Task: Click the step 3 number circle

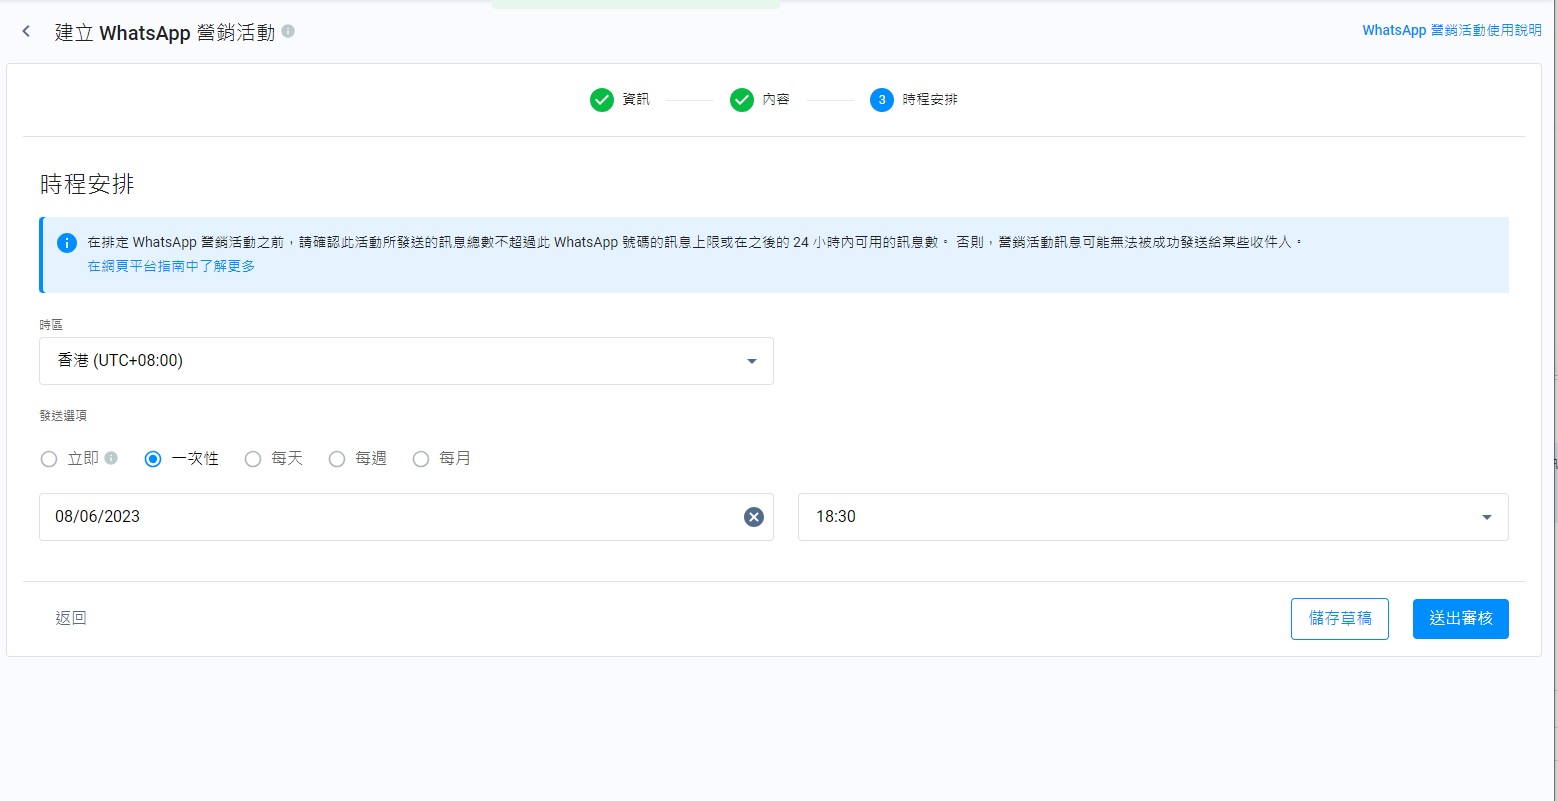Action: tap(881, 100)
